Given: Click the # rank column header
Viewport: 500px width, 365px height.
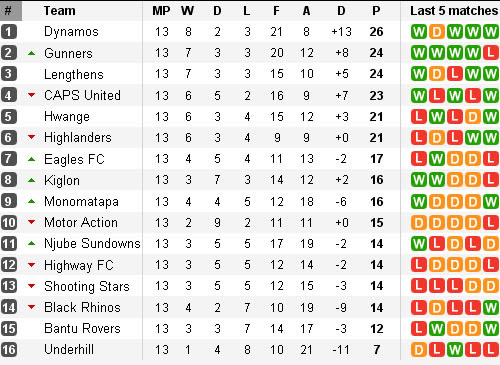Looking at the screenshot, I should tap(8, 11).
